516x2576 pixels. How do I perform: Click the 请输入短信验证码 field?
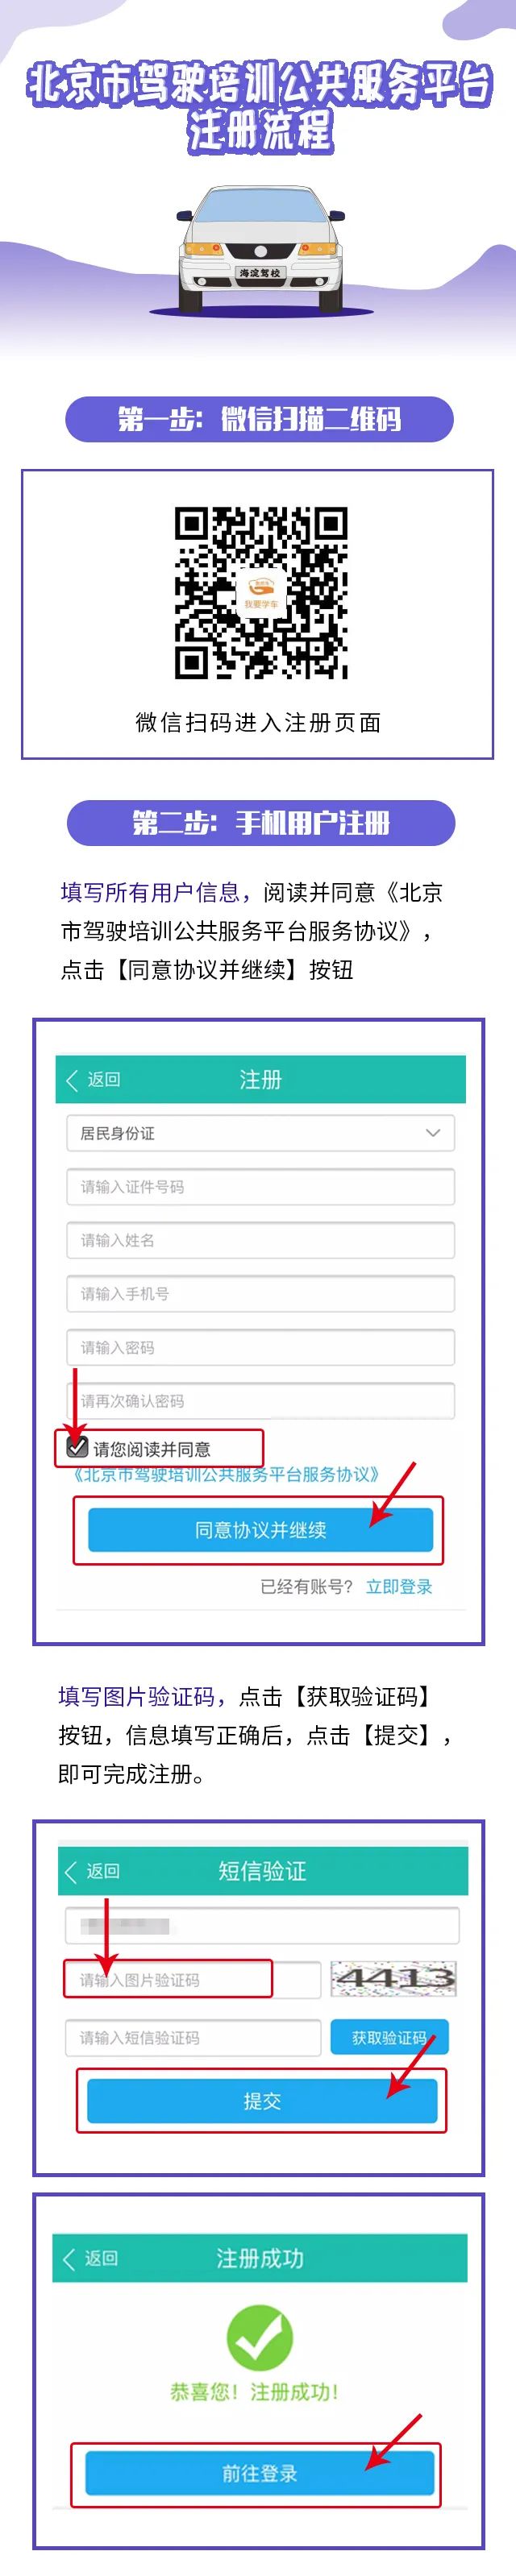[193, 2037]
